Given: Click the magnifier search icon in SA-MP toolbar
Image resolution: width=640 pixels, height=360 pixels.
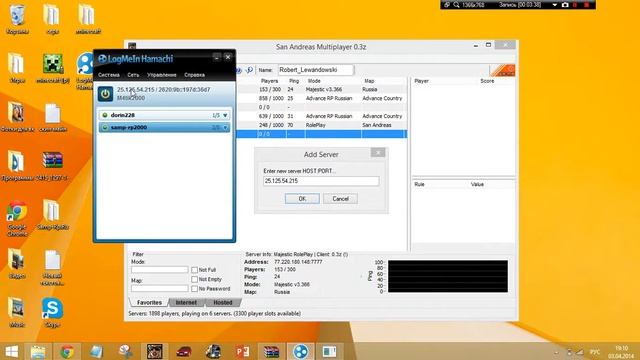Looking at the screenshot, I should coord(250,70).
